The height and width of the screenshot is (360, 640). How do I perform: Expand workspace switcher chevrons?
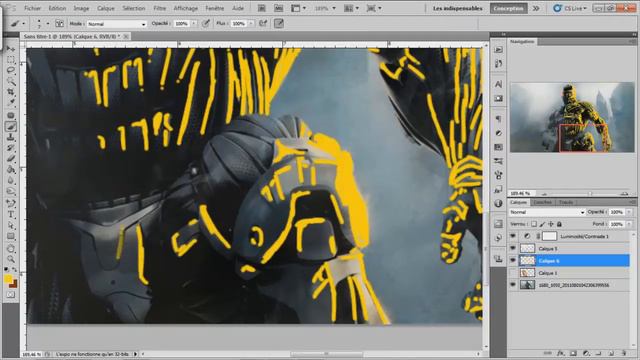(536, 8)
